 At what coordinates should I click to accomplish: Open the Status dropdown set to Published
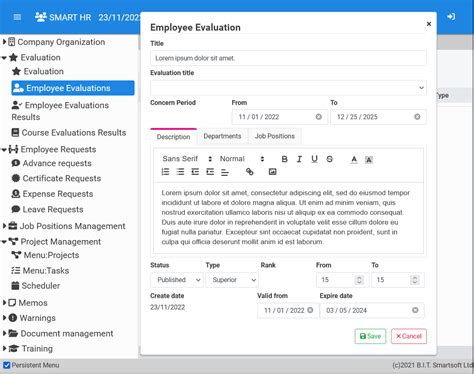(177, 280)
